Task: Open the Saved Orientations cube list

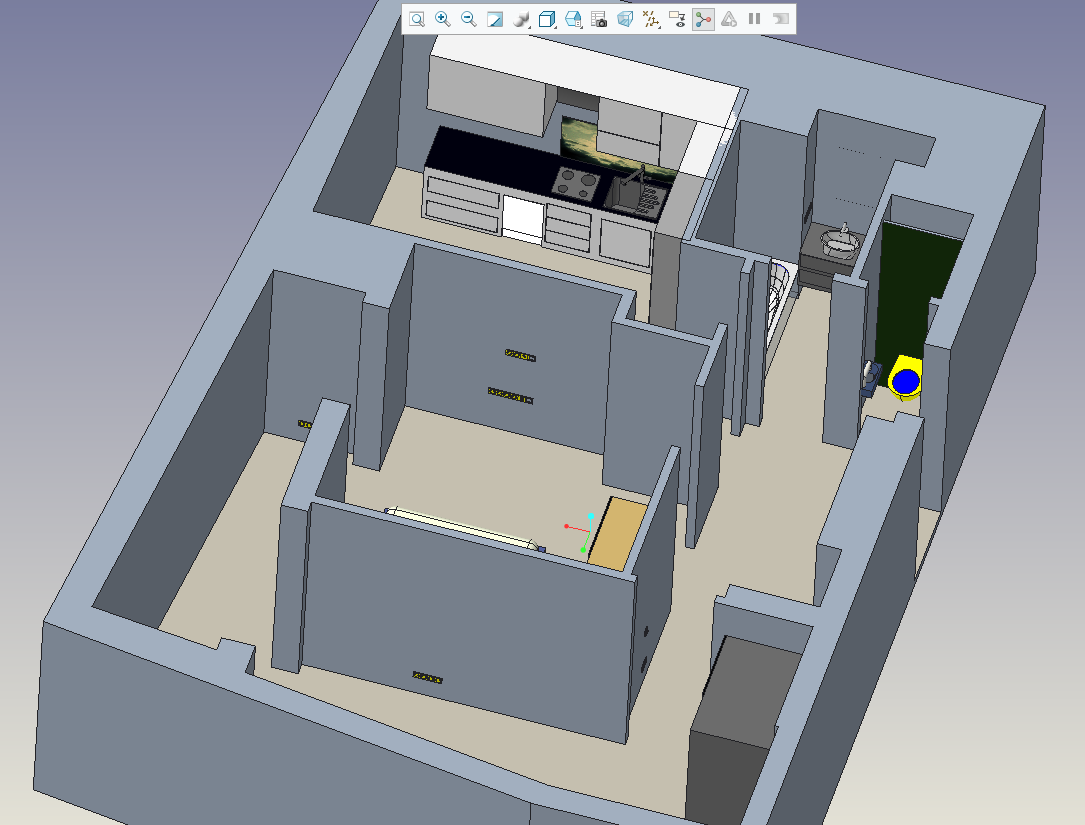Action: (x=547, y=19)
